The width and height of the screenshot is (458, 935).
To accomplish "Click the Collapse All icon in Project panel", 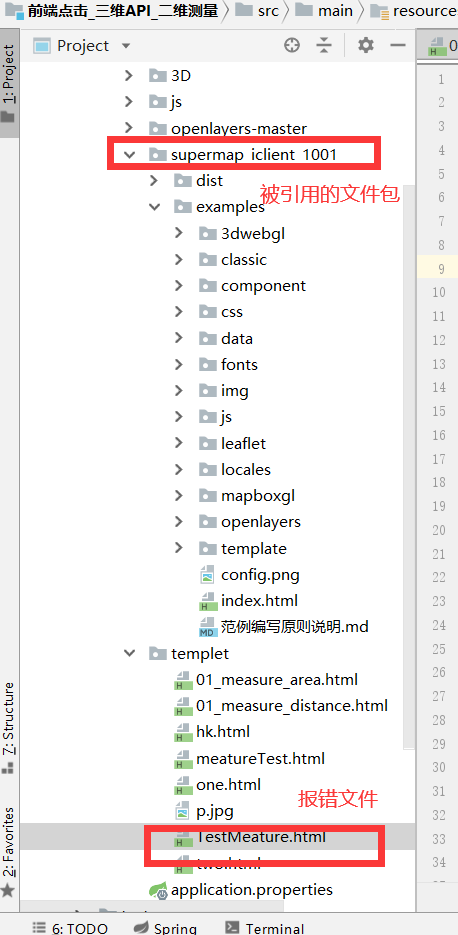I will click(x=324, y=45).
